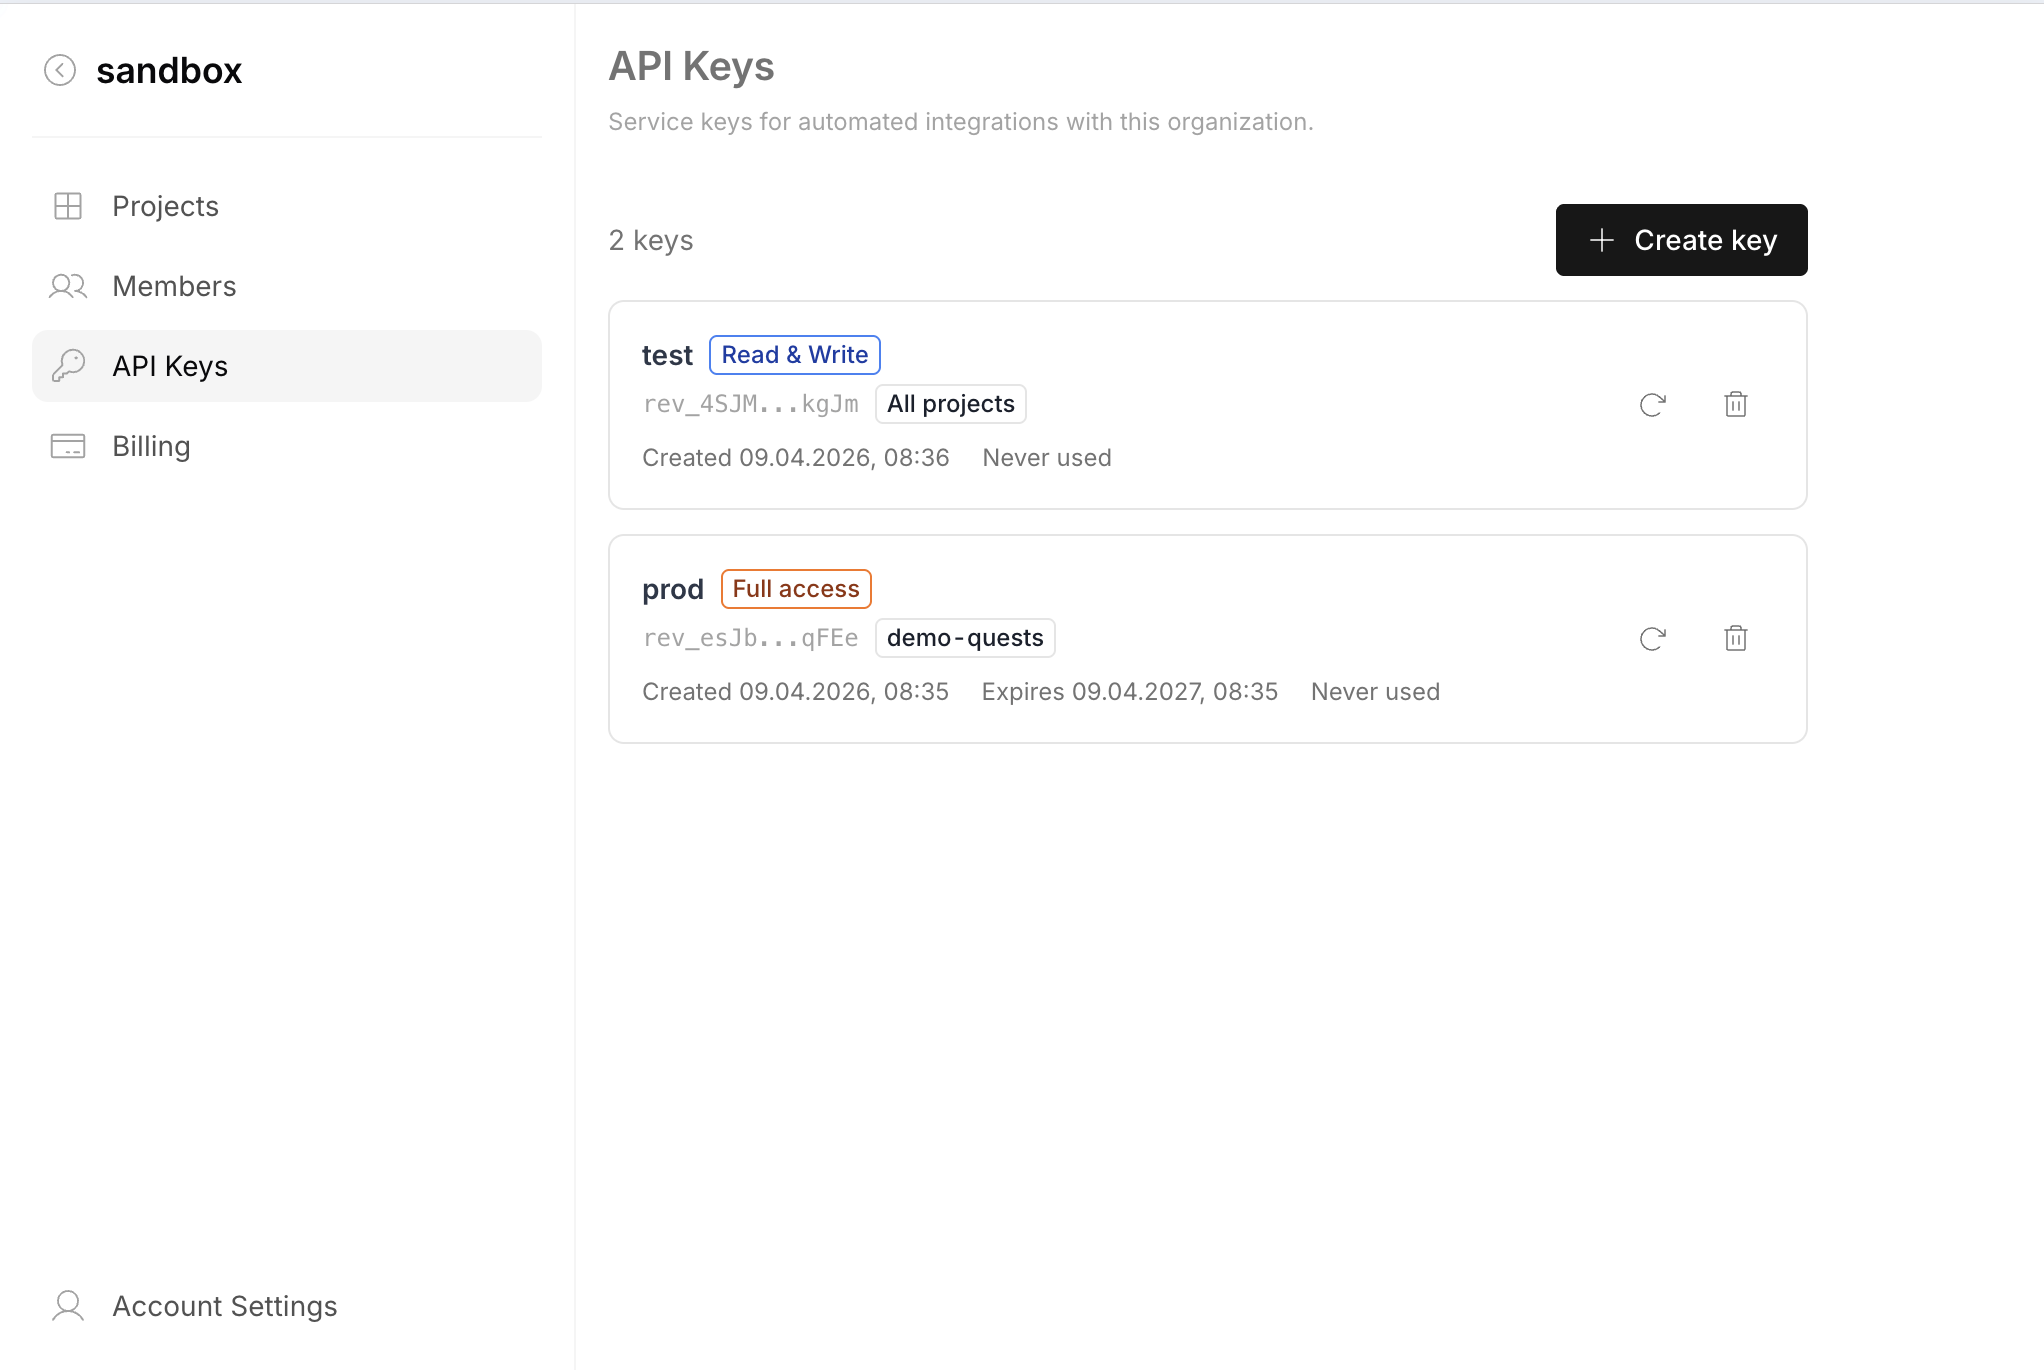Click the Full access permission badge
Viewport: 2044px width, 1370px height.
coord(795,588)
